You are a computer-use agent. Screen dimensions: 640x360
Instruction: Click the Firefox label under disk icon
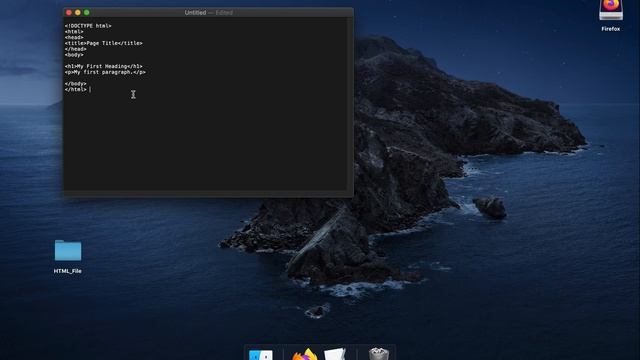pyautogui.click(x=611, y=29)
